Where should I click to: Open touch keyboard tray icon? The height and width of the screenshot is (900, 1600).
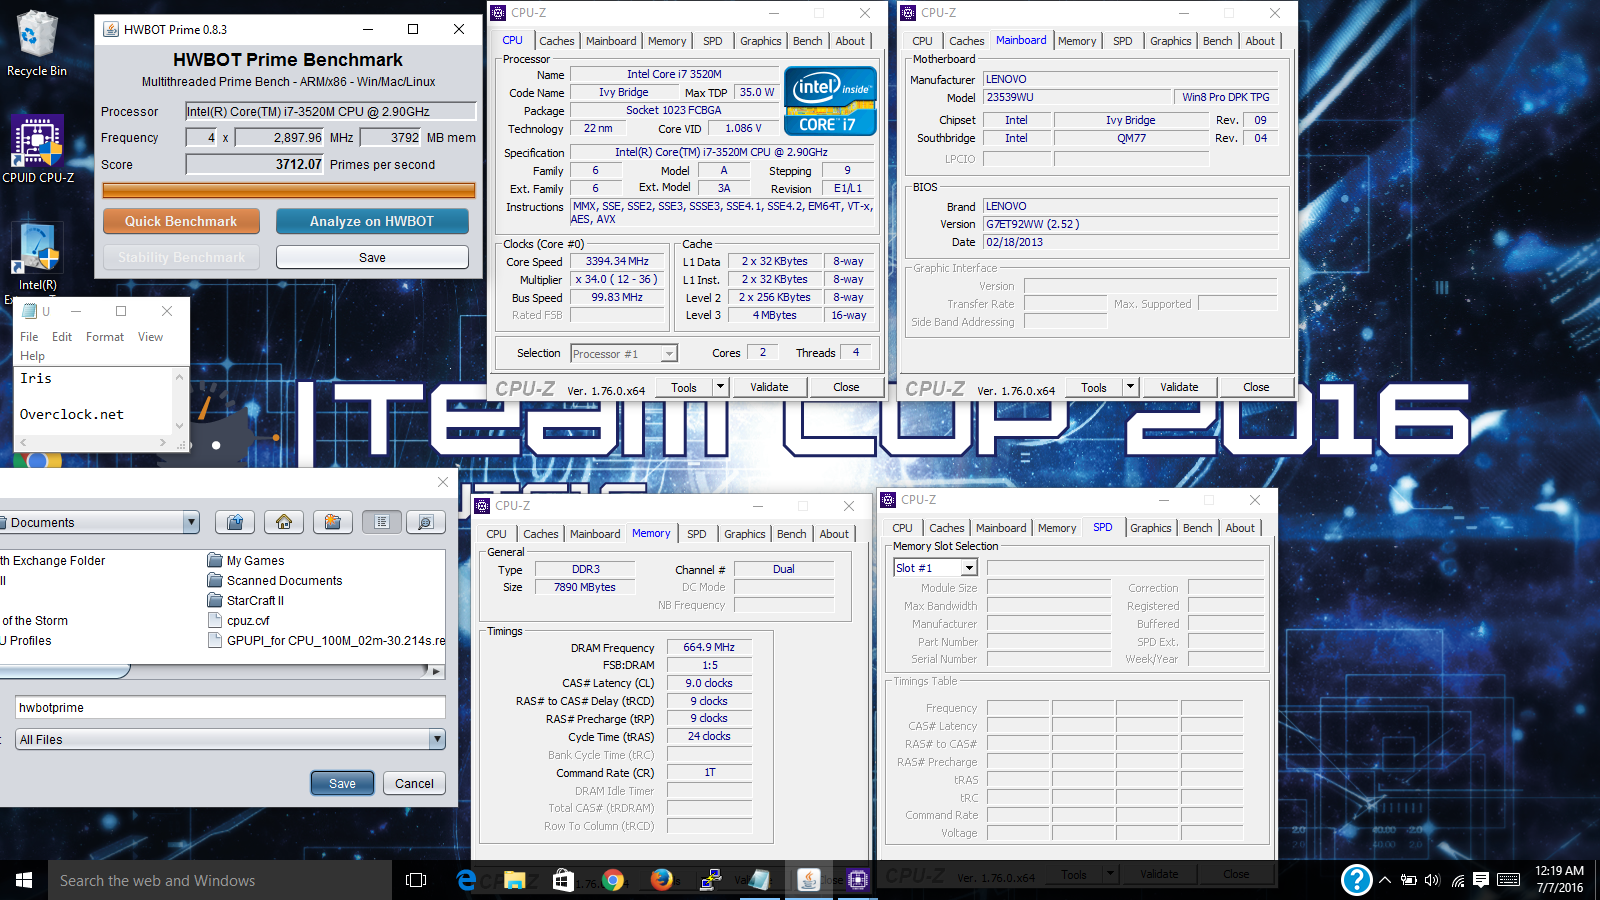pyautogui.click(x=1509, y=880)
